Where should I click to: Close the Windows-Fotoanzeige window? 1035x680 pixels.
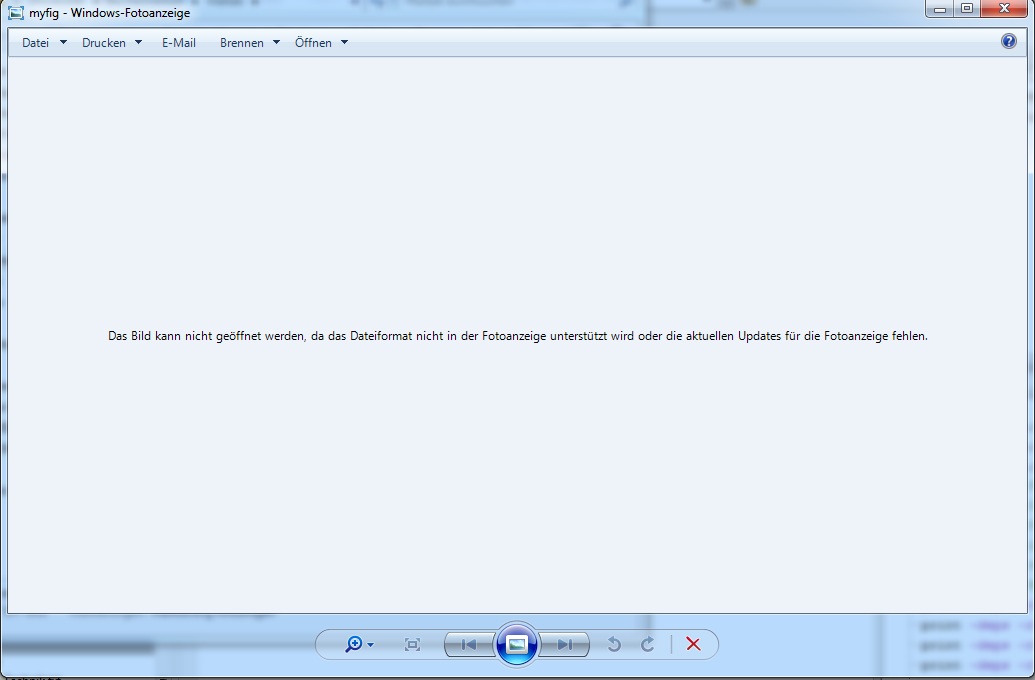click(x=1003, y=9)
